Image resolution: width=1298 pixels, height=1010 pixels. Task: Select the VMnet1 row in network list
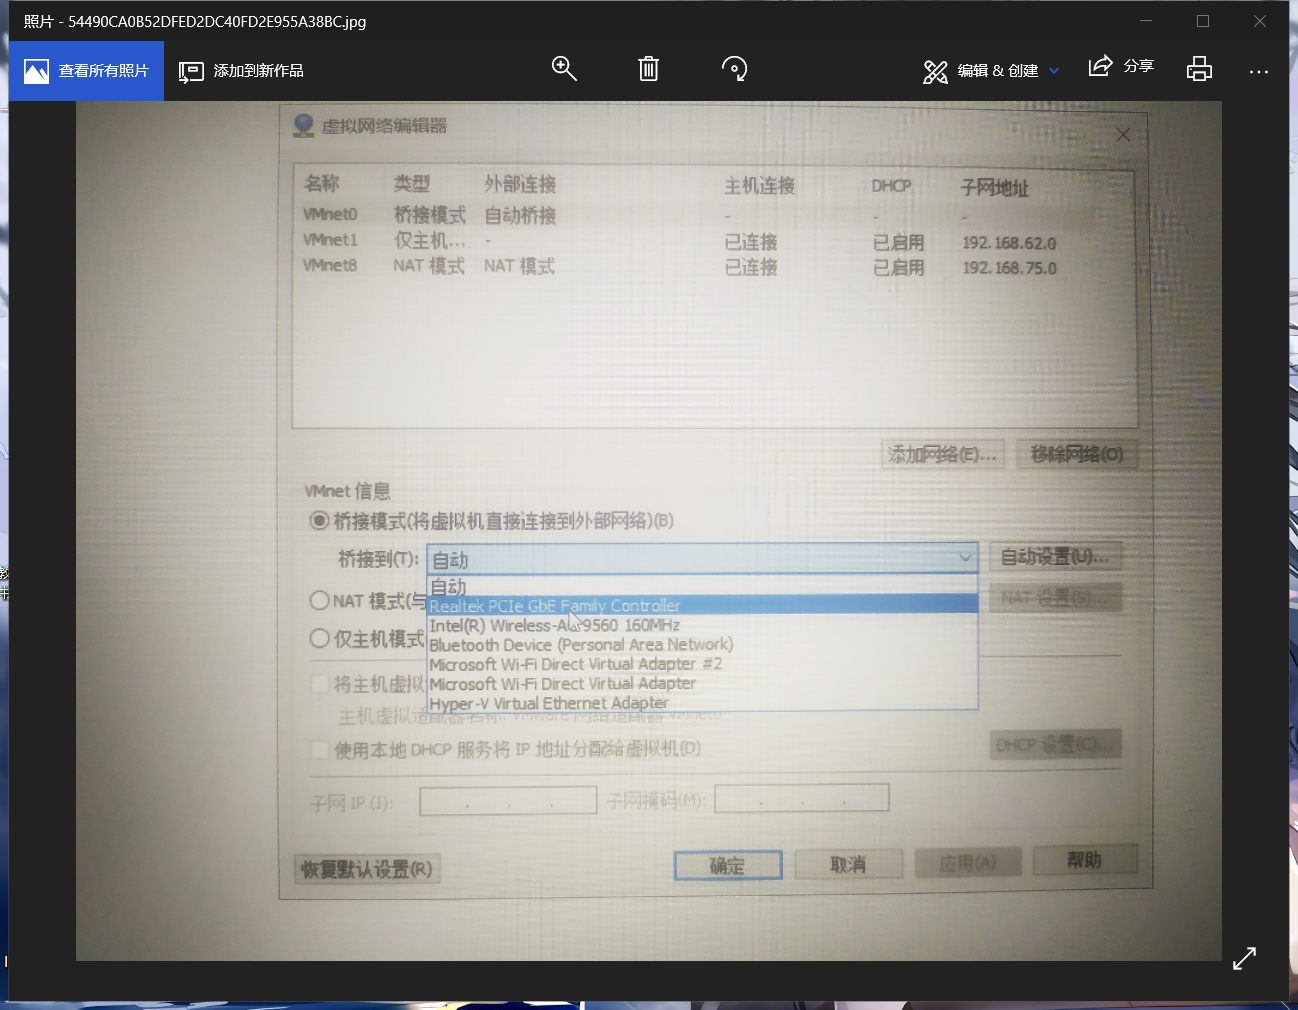(714, 241)
